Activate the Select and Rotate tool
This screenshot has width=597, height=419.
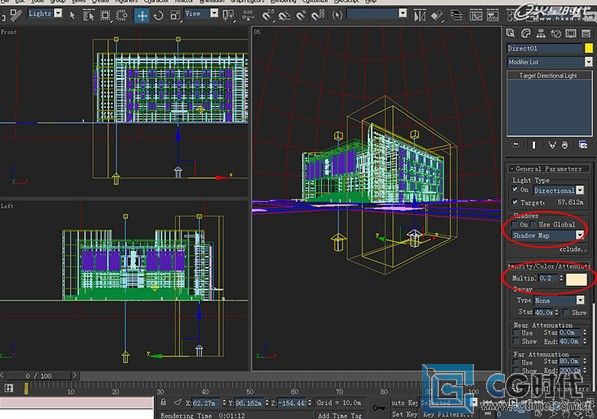(x=158, y=16)
